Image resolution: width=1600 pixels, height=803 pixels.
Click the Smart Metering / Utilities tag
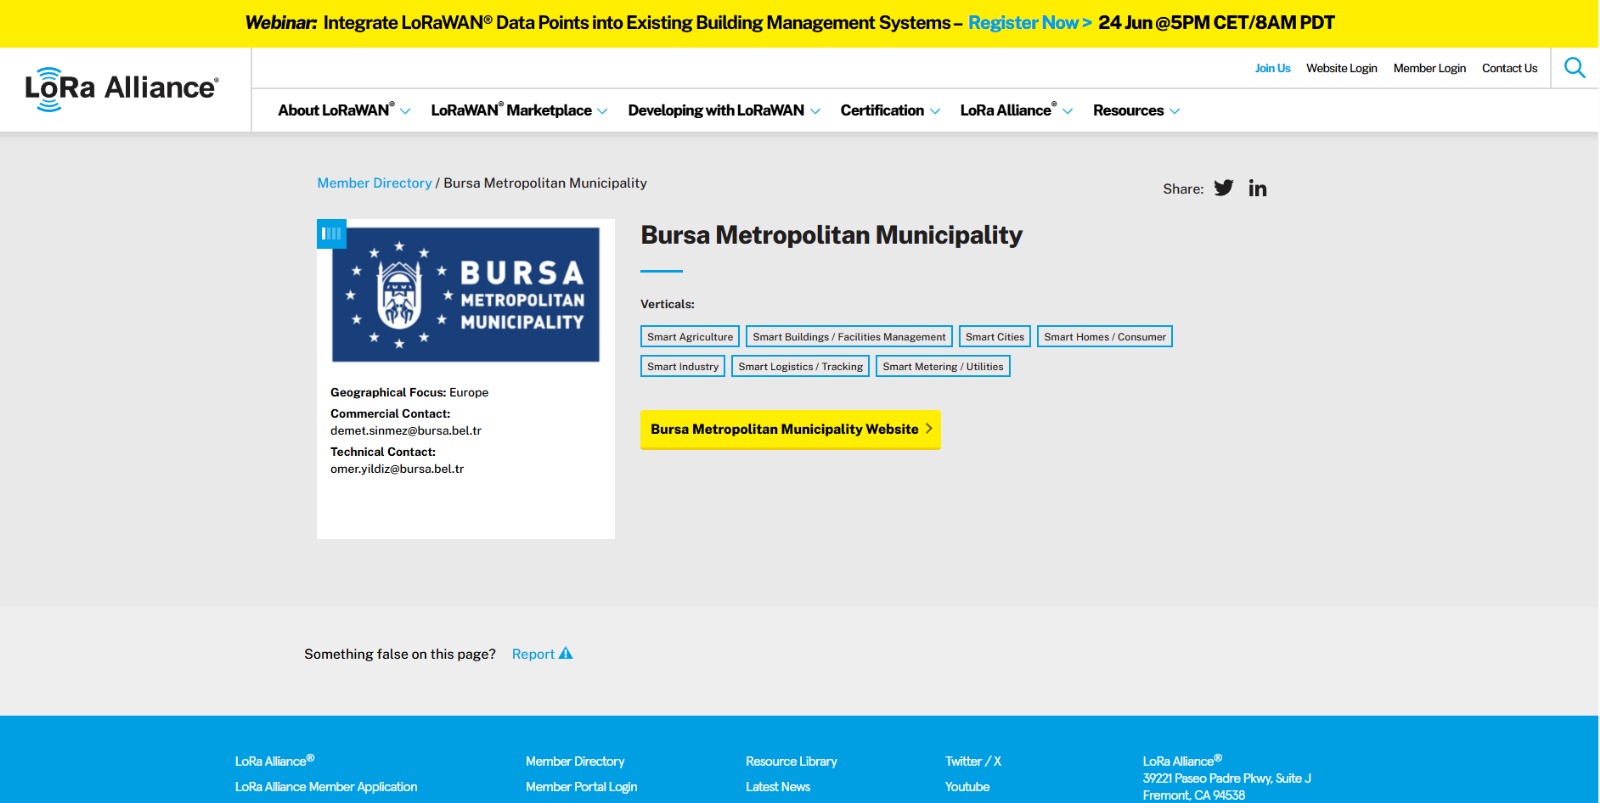[942, 367]
